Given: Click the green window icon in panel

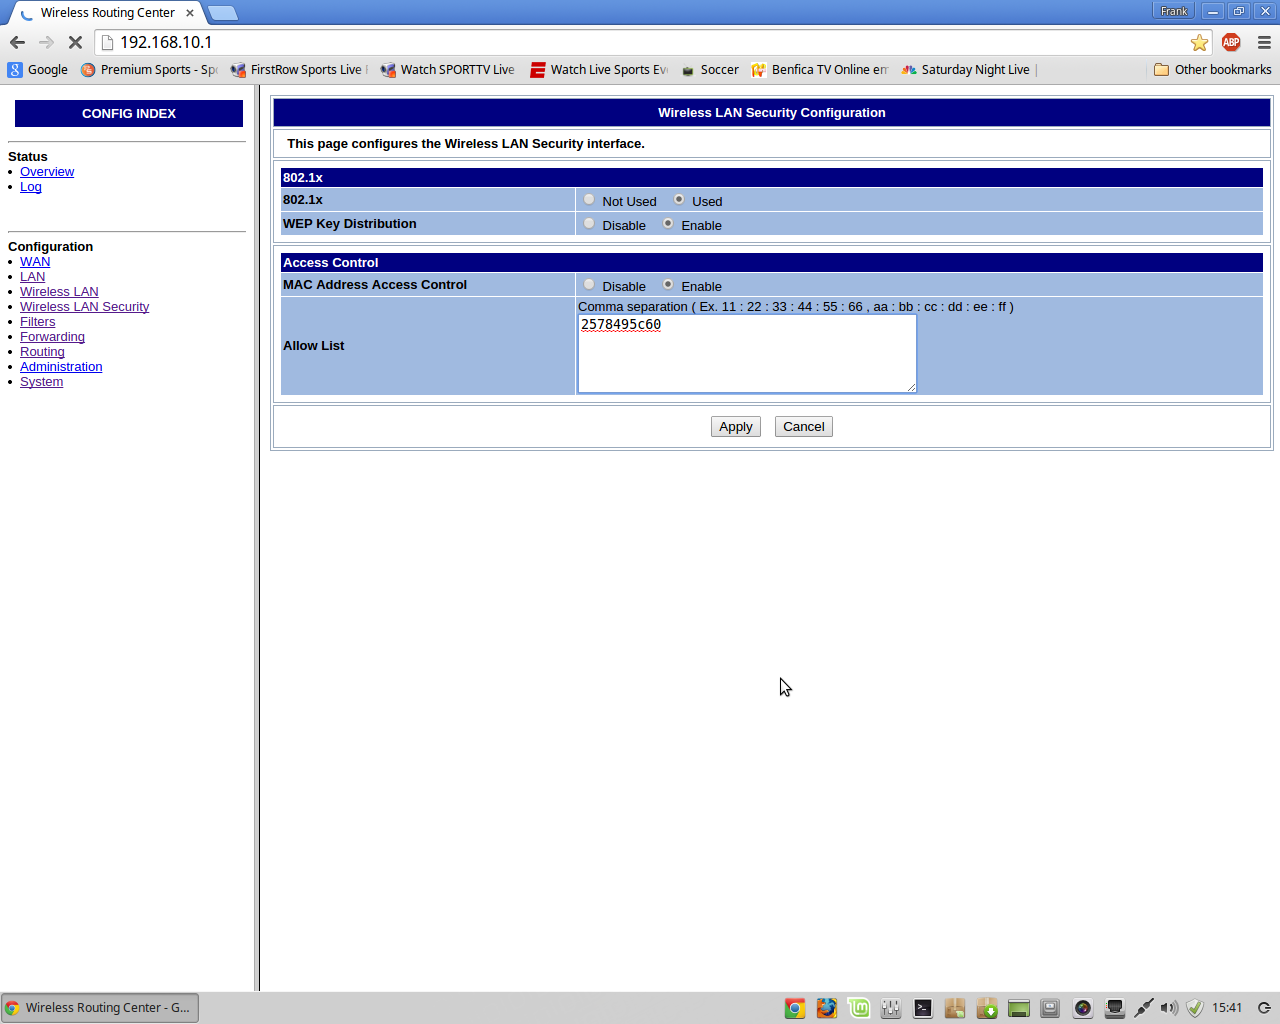Looking at the screenshot, I should [1019, 1008].
